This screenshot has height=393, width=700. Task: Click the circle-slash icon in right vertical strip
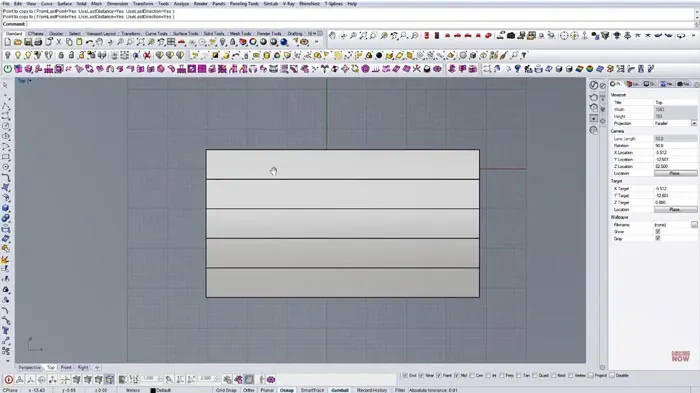tap(594, 85)
